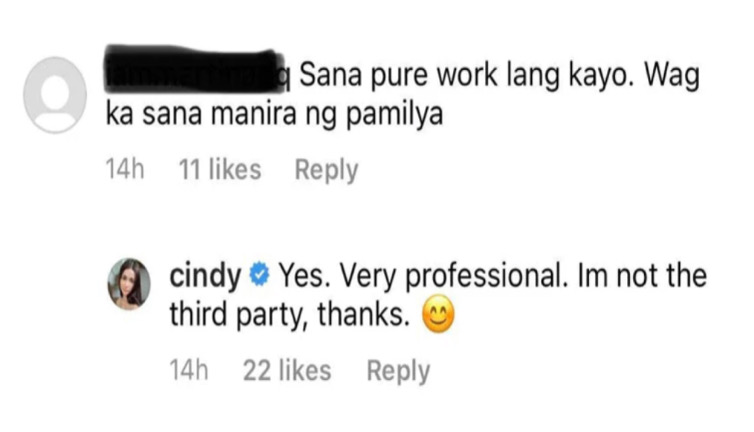
Task: Click the text third party, thanks.
Action: [289, 316]
